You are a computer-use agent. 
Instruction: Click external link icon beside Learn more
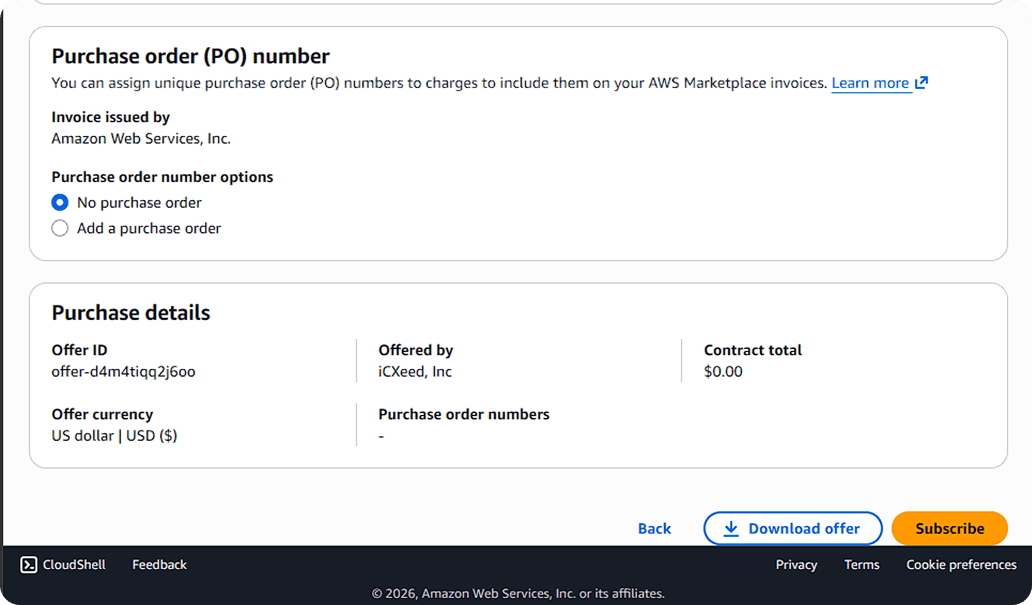[x=921, y=83]
